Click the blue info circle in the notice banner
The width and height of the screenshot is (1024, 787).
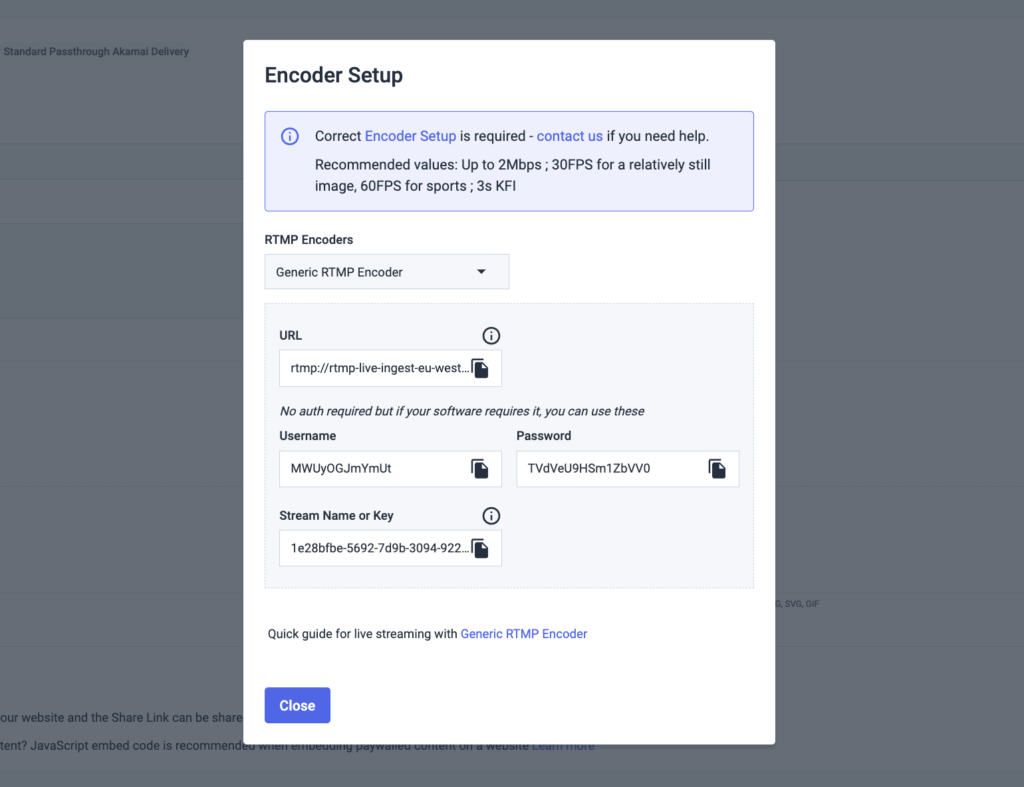click(x=290, y=136)
